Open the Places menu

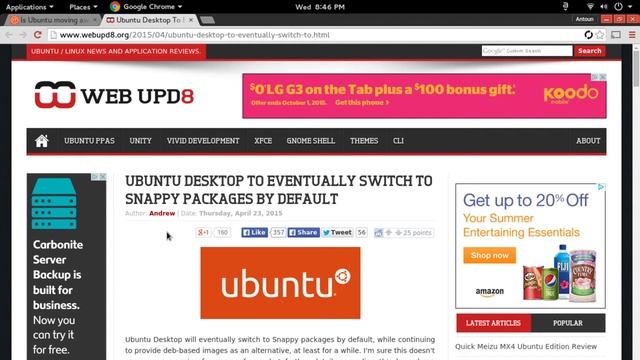click(83, 7)
